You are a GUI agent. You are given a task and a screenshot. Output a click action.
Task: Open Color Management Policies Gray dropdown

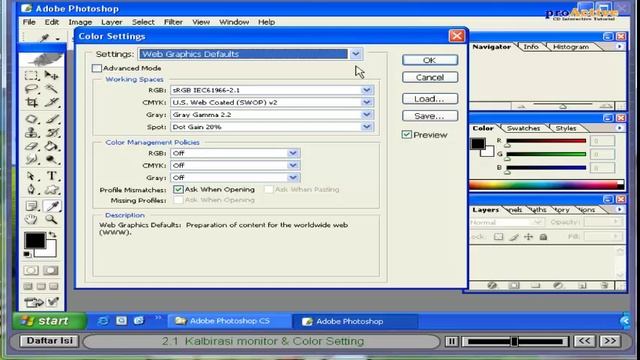235,178
